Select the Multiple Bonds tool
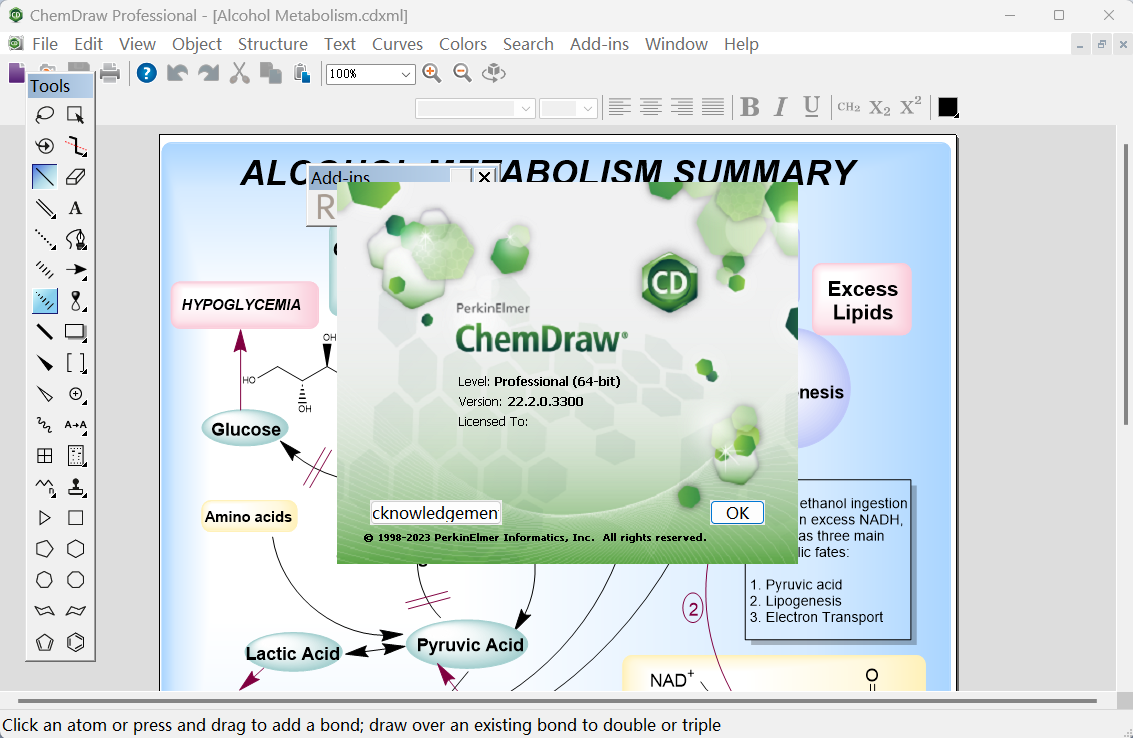Viewport: 1133px width, 738px height. tap(45, 207)
